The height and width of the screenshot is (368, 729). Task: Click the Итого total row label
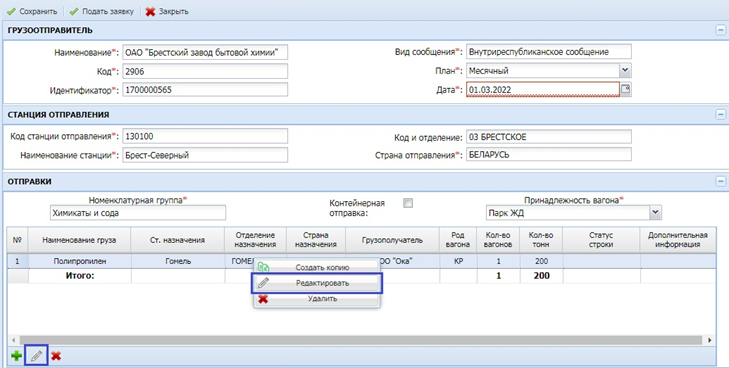[80, 276]
